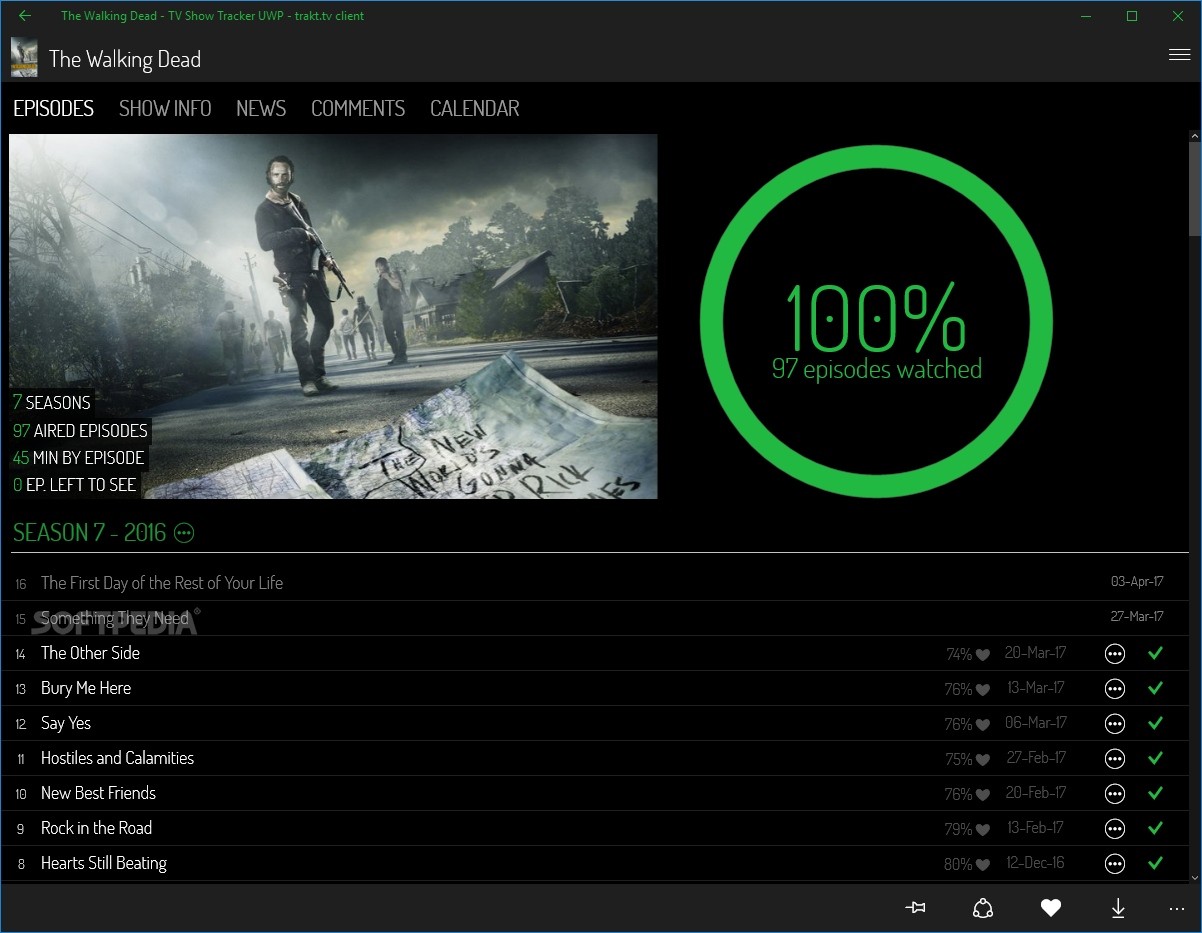Open episode The Other Side
This screenshot has height=933, width=1202.
(90, 653)
